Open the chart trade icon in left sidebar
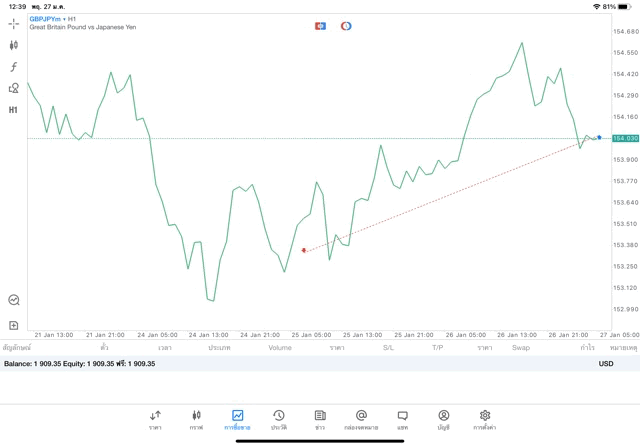This screenshot has width=640, height=447. [x=14, y=299]
